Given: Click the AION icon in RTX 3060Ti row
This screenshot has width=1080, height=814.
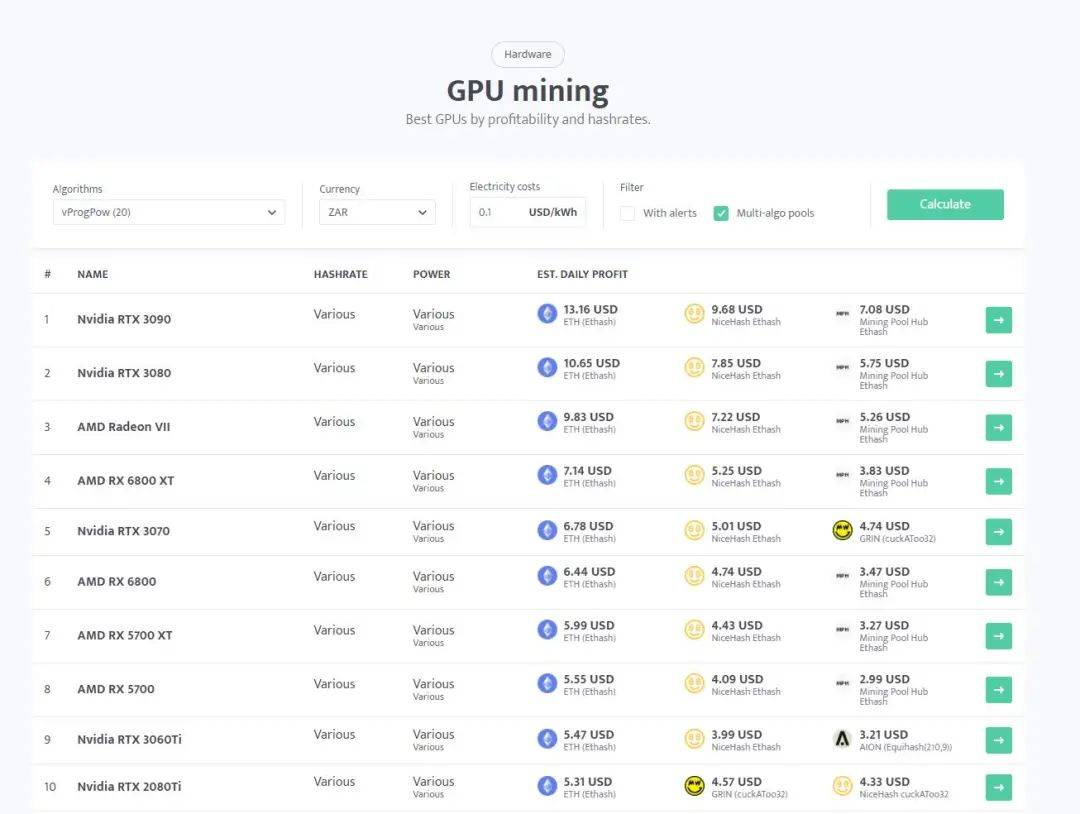Looking at the screenshot, I should pos(843,739).
